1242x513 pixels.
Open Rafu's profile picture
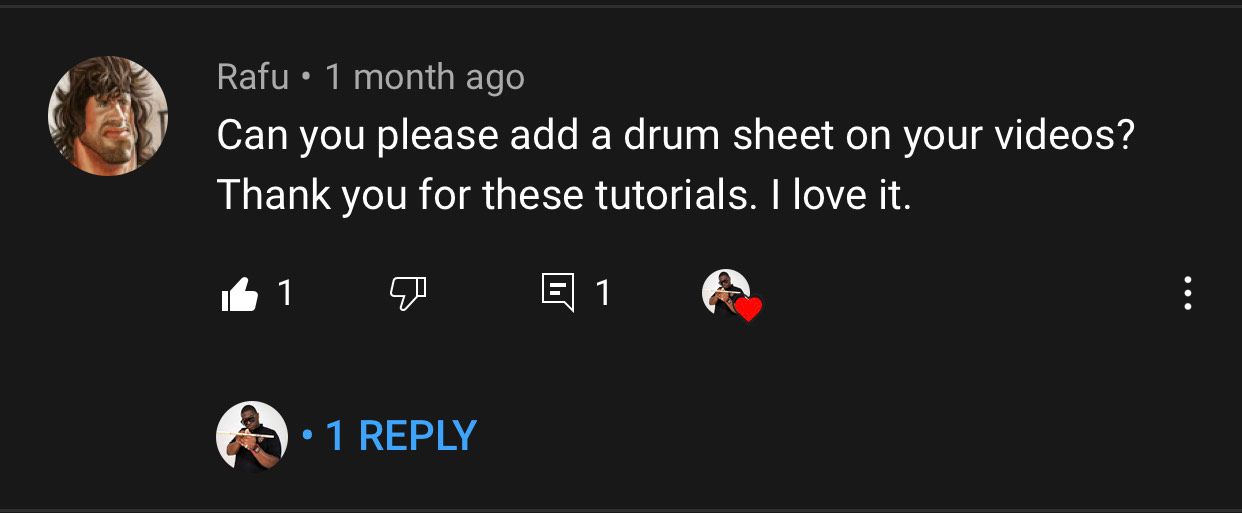(108, 116)
